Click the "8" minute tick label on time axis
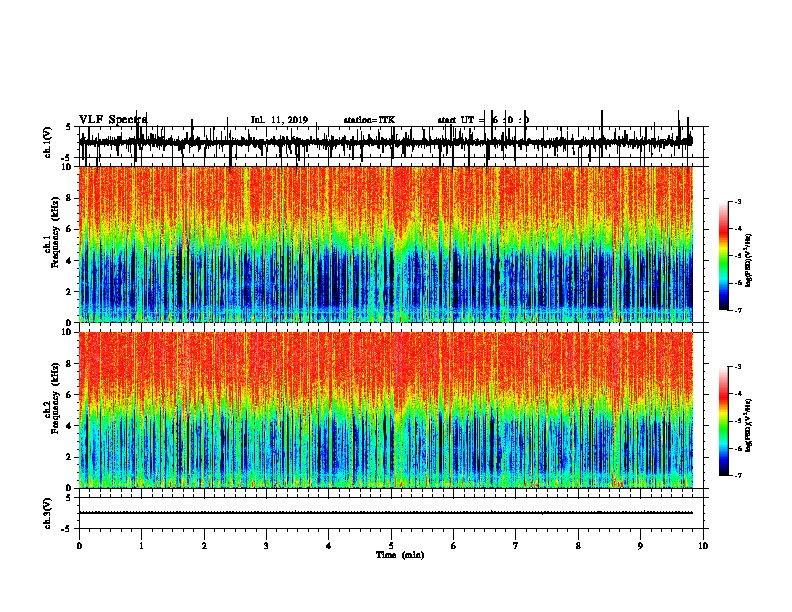The width and height of the screenshot is (792, 612). (578, 546)
